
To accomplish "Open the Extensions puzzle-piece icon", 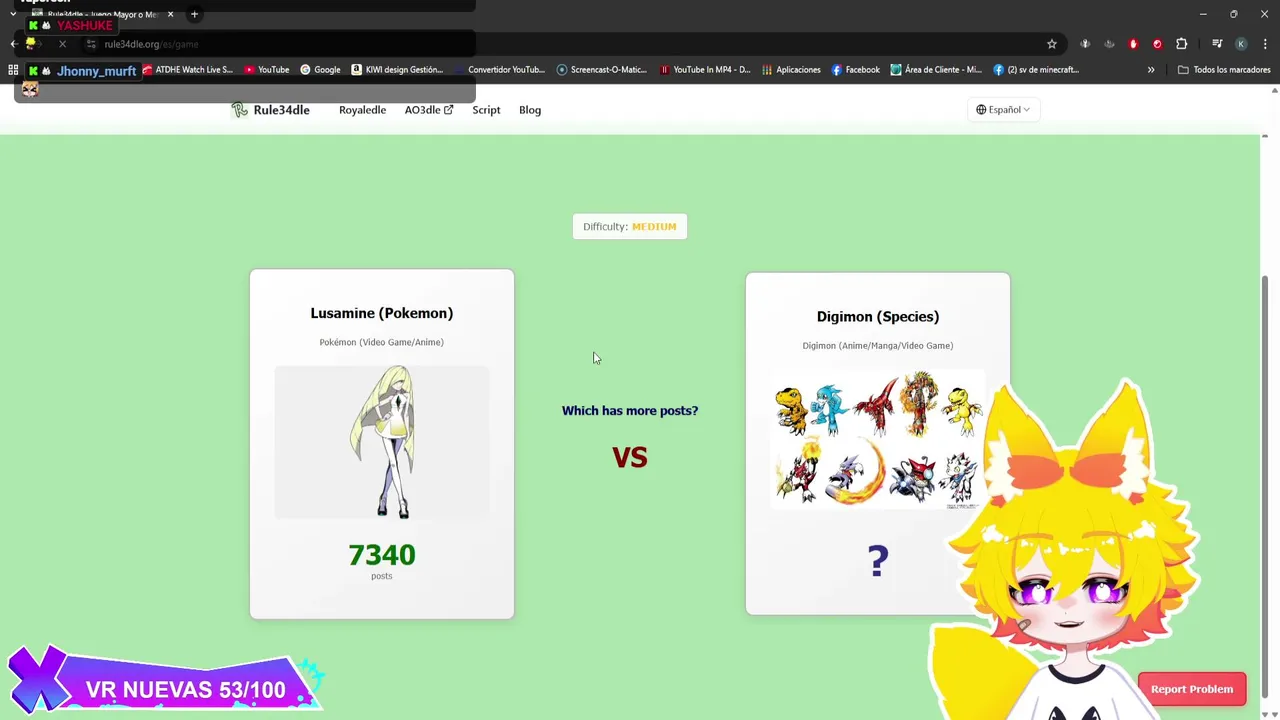I will 1181,44.
